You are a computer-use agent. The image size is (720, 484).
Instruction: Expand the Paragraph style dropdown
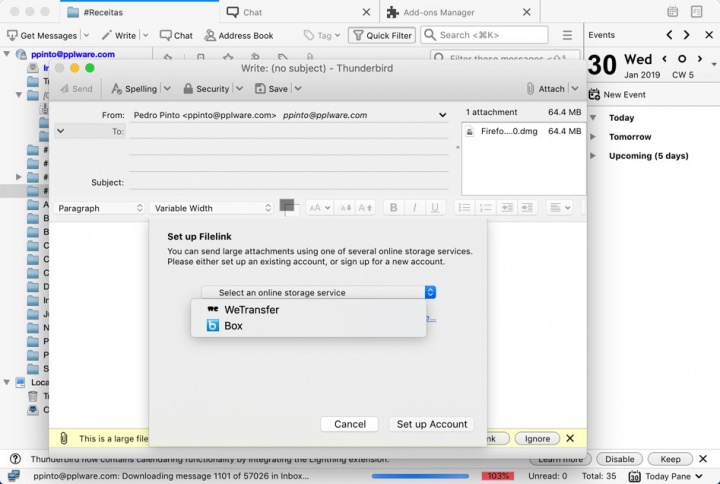(x=100, y=208)
